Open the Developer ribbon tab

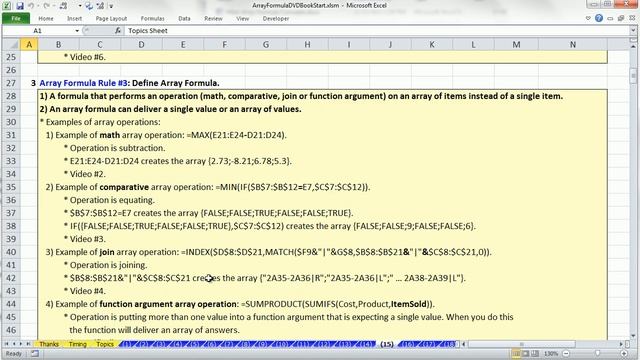[276, 18]
